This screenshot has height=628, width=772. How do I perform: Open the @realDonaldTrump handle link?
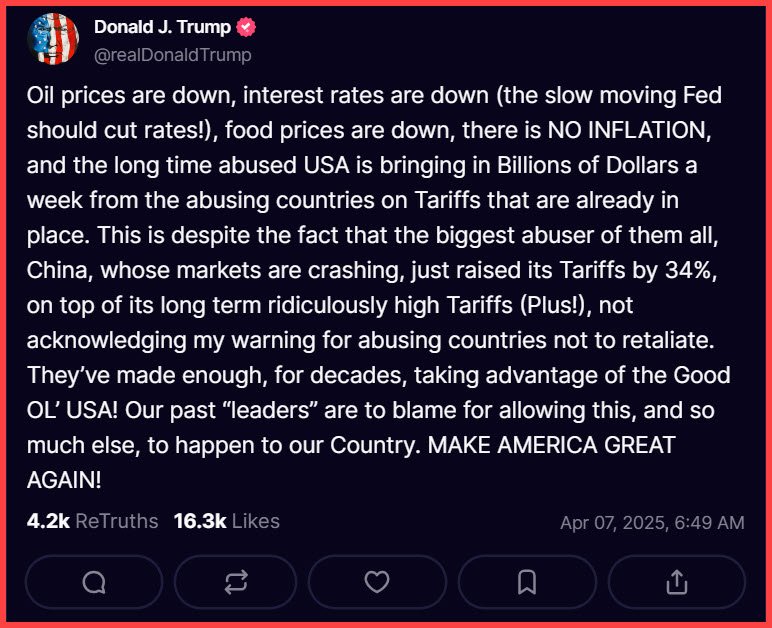(x=172, y=55)
